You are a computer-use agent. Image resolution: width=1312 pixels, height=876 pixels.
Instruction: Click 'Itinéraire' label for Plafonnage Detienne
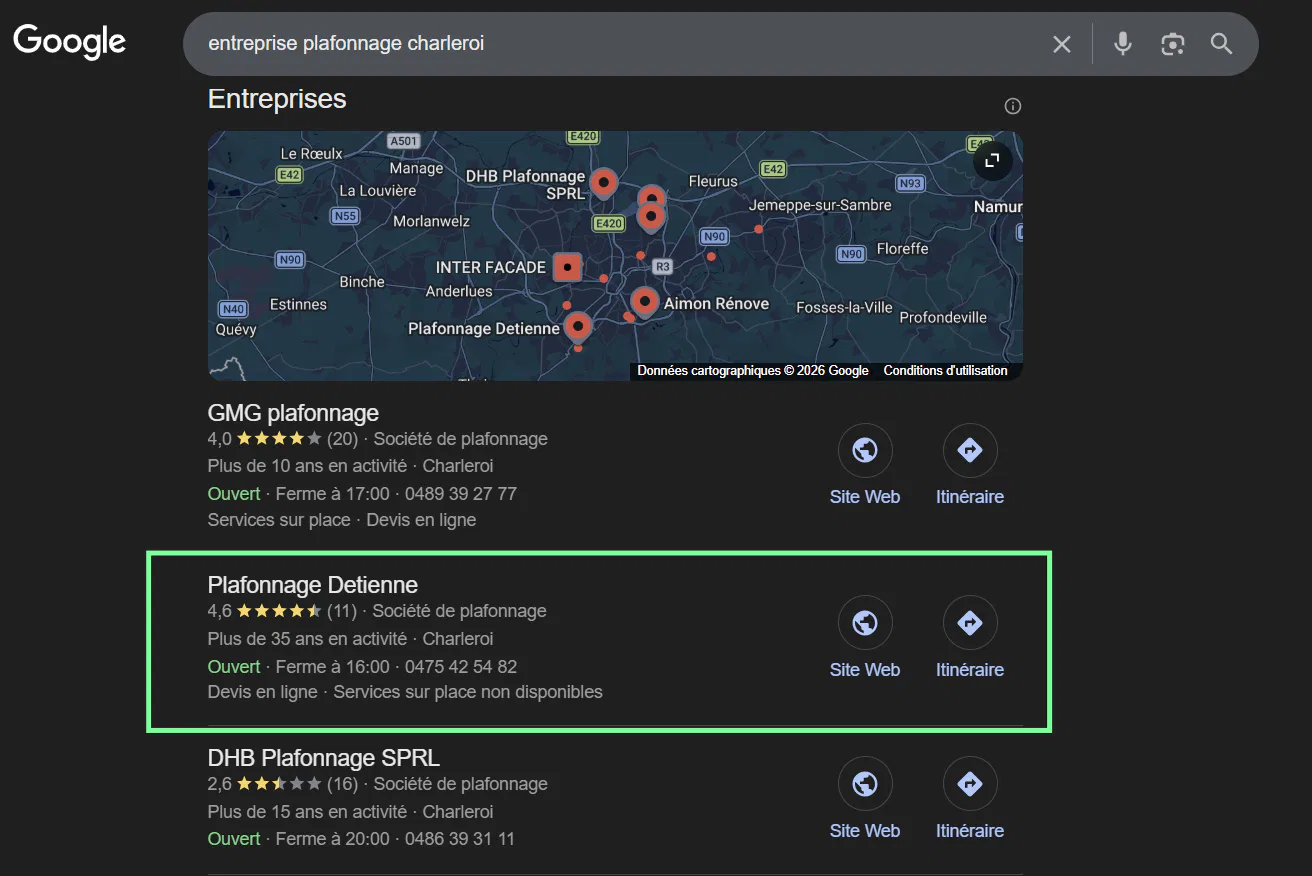pyautogui.click(x=970, y=670)
